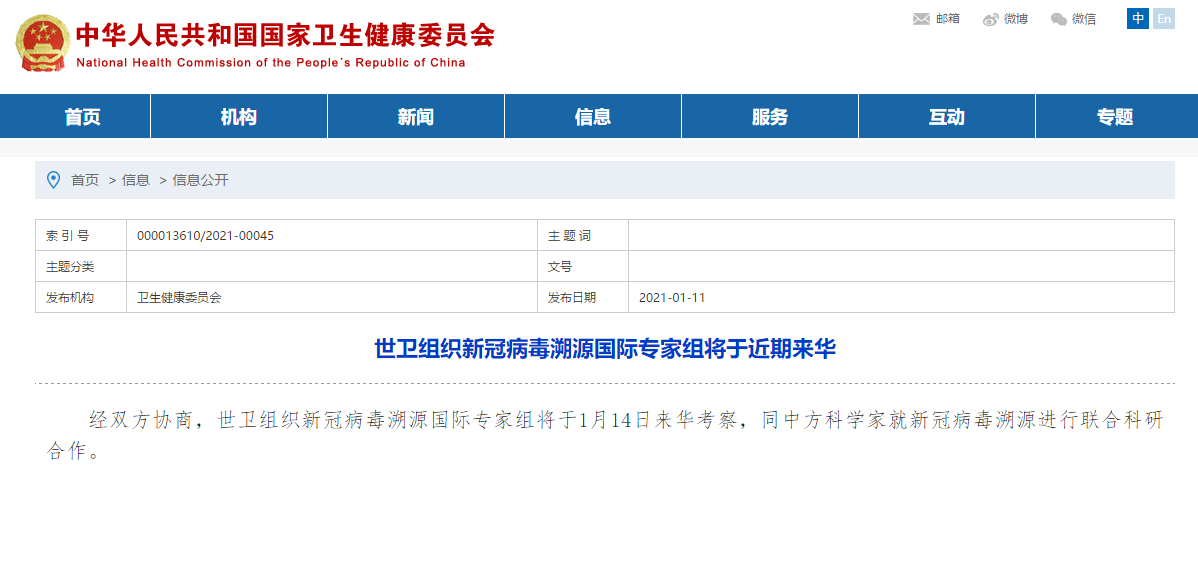Click the 邮箱 text link

947,19
